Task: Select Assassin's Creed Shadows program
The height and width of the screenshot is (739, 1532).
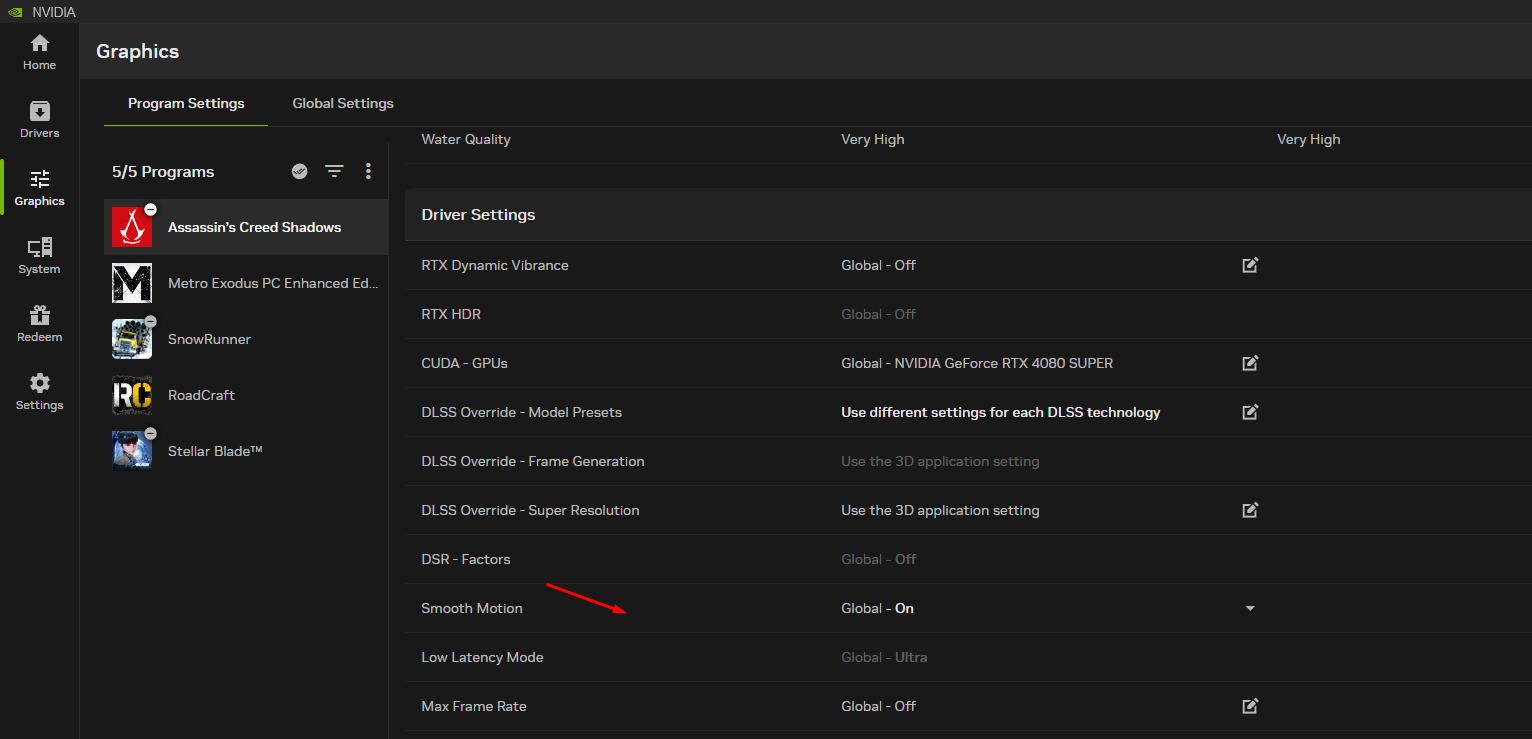Action: [x=246, y=227]
